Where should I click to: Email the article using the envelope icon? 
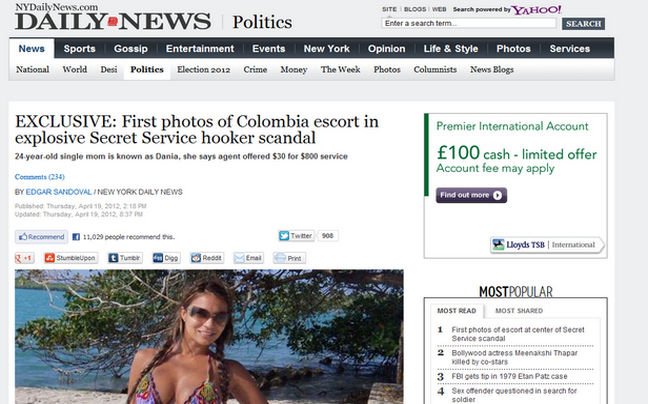coord(248,258)
